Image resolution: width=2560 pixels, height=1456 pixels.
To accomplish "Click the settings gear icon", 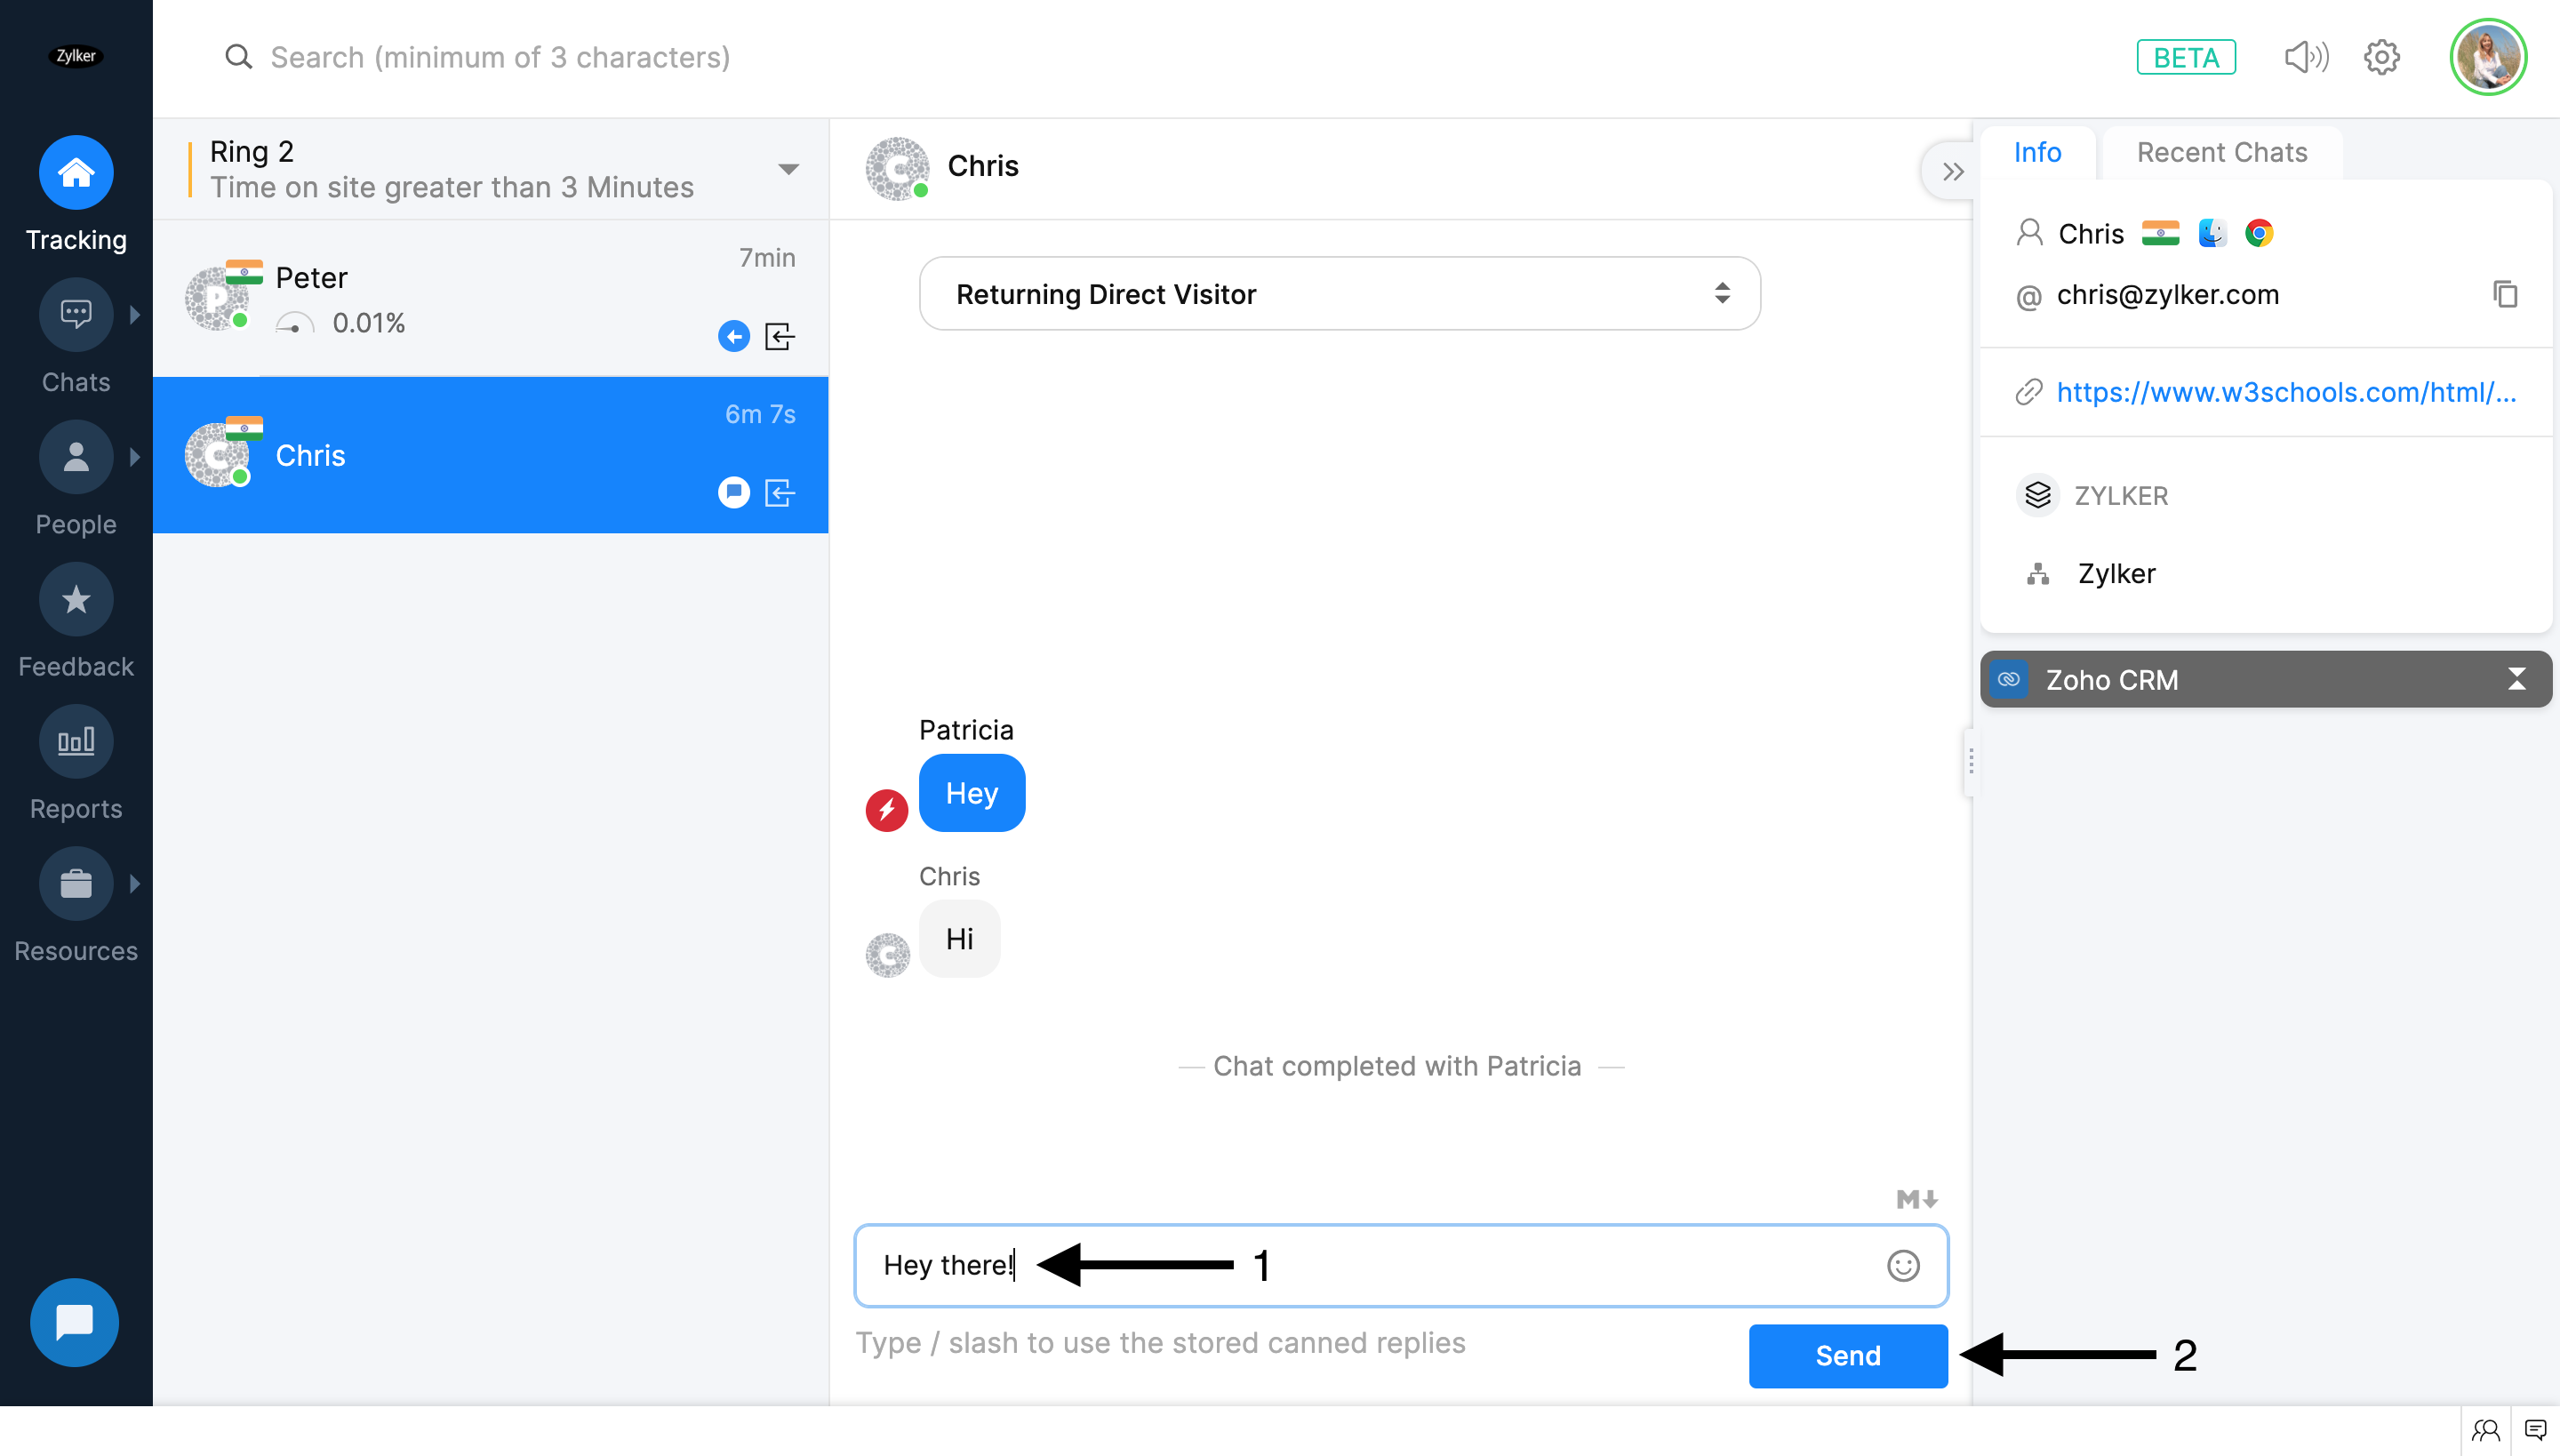I will click(2381, 57).
